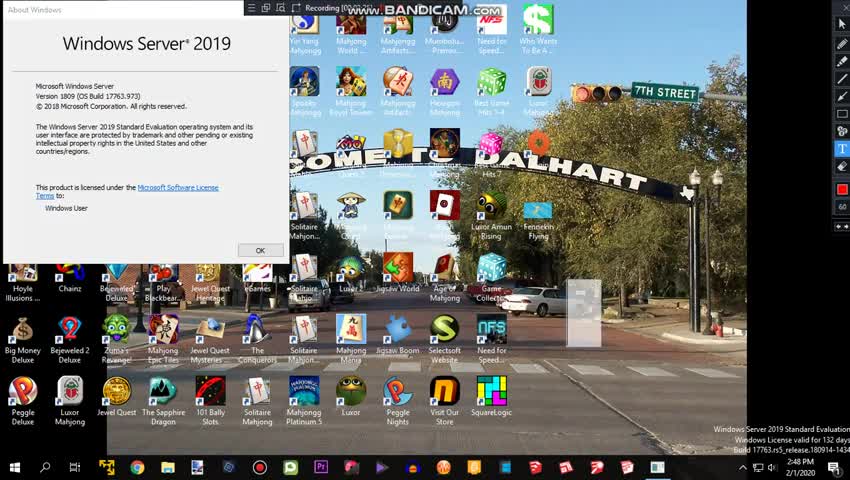850x480 pixels.
Task: Click the Bandicam fullscreen rectangle icon
Action: [x=296, y=8]
